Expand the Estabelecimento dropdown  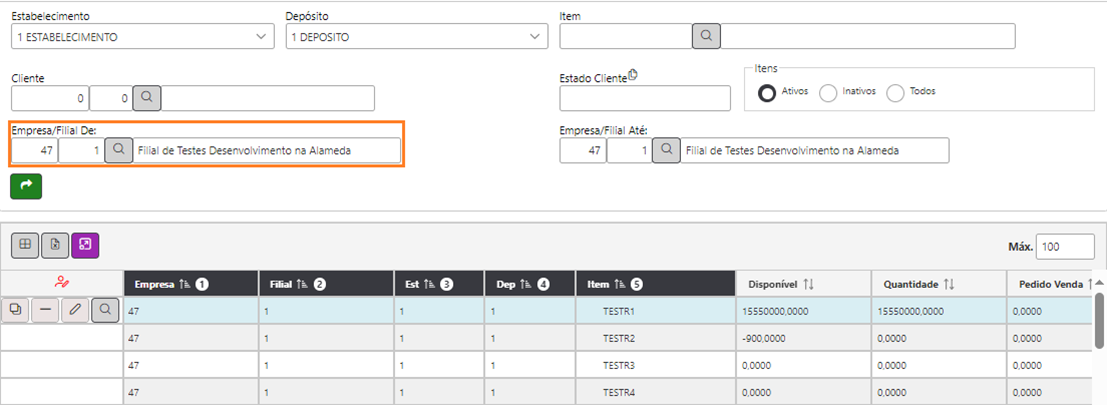143,37
